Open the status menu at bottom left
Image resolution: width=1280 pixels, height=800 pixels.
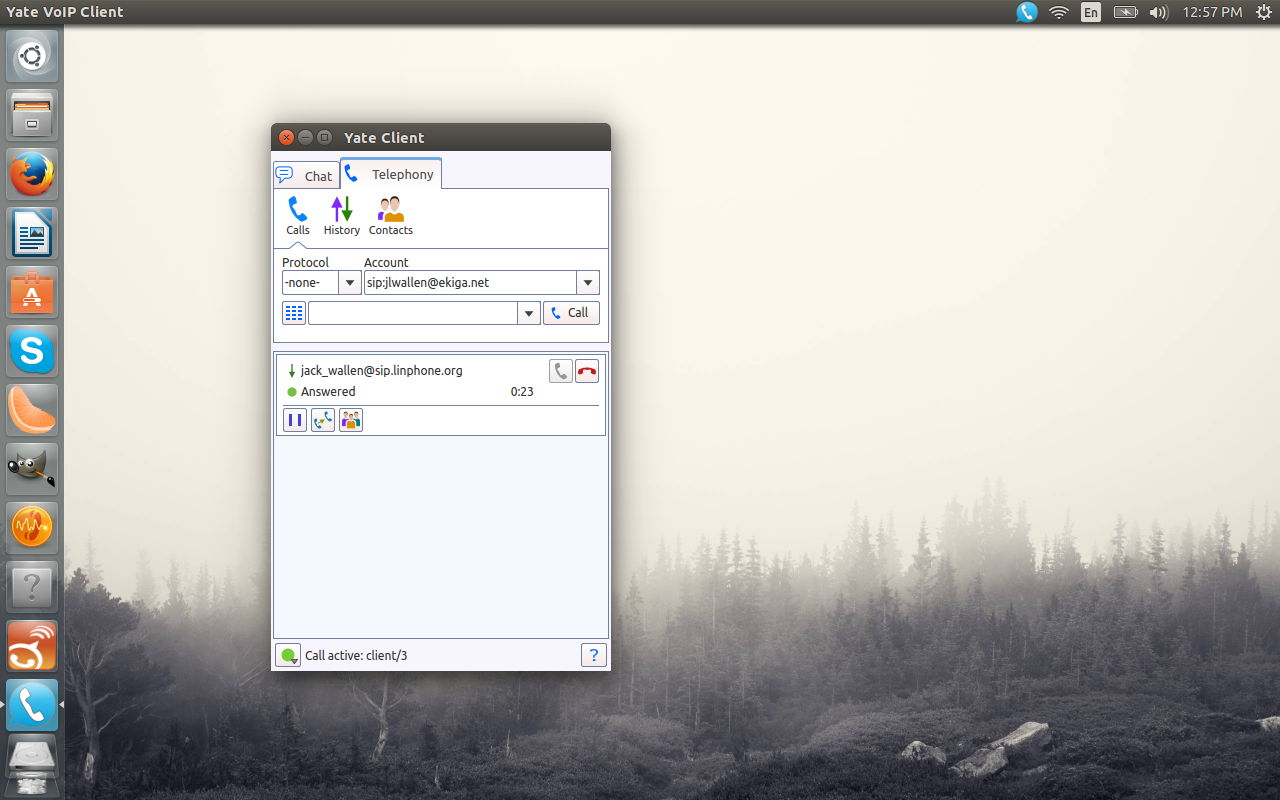tap(288, 655)
